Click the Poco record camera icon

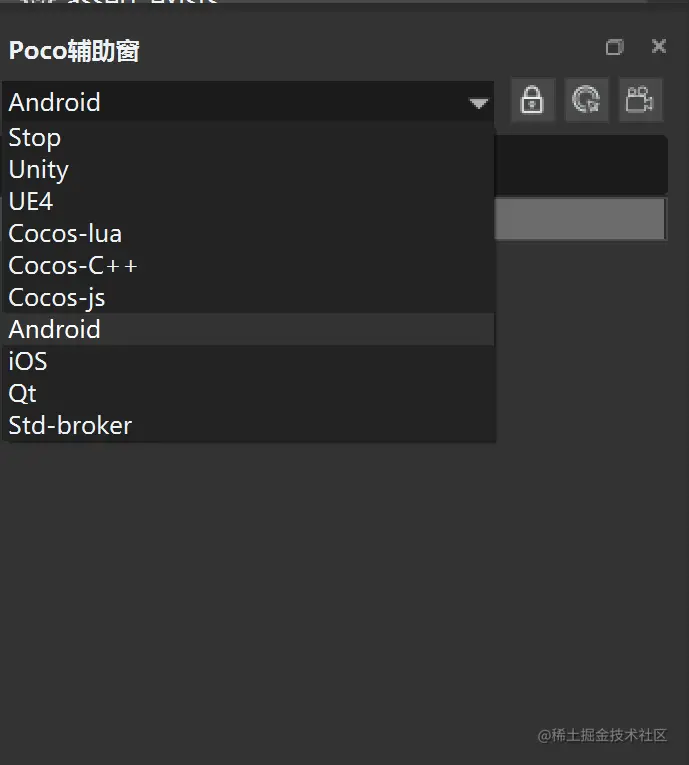pos(640,101)
